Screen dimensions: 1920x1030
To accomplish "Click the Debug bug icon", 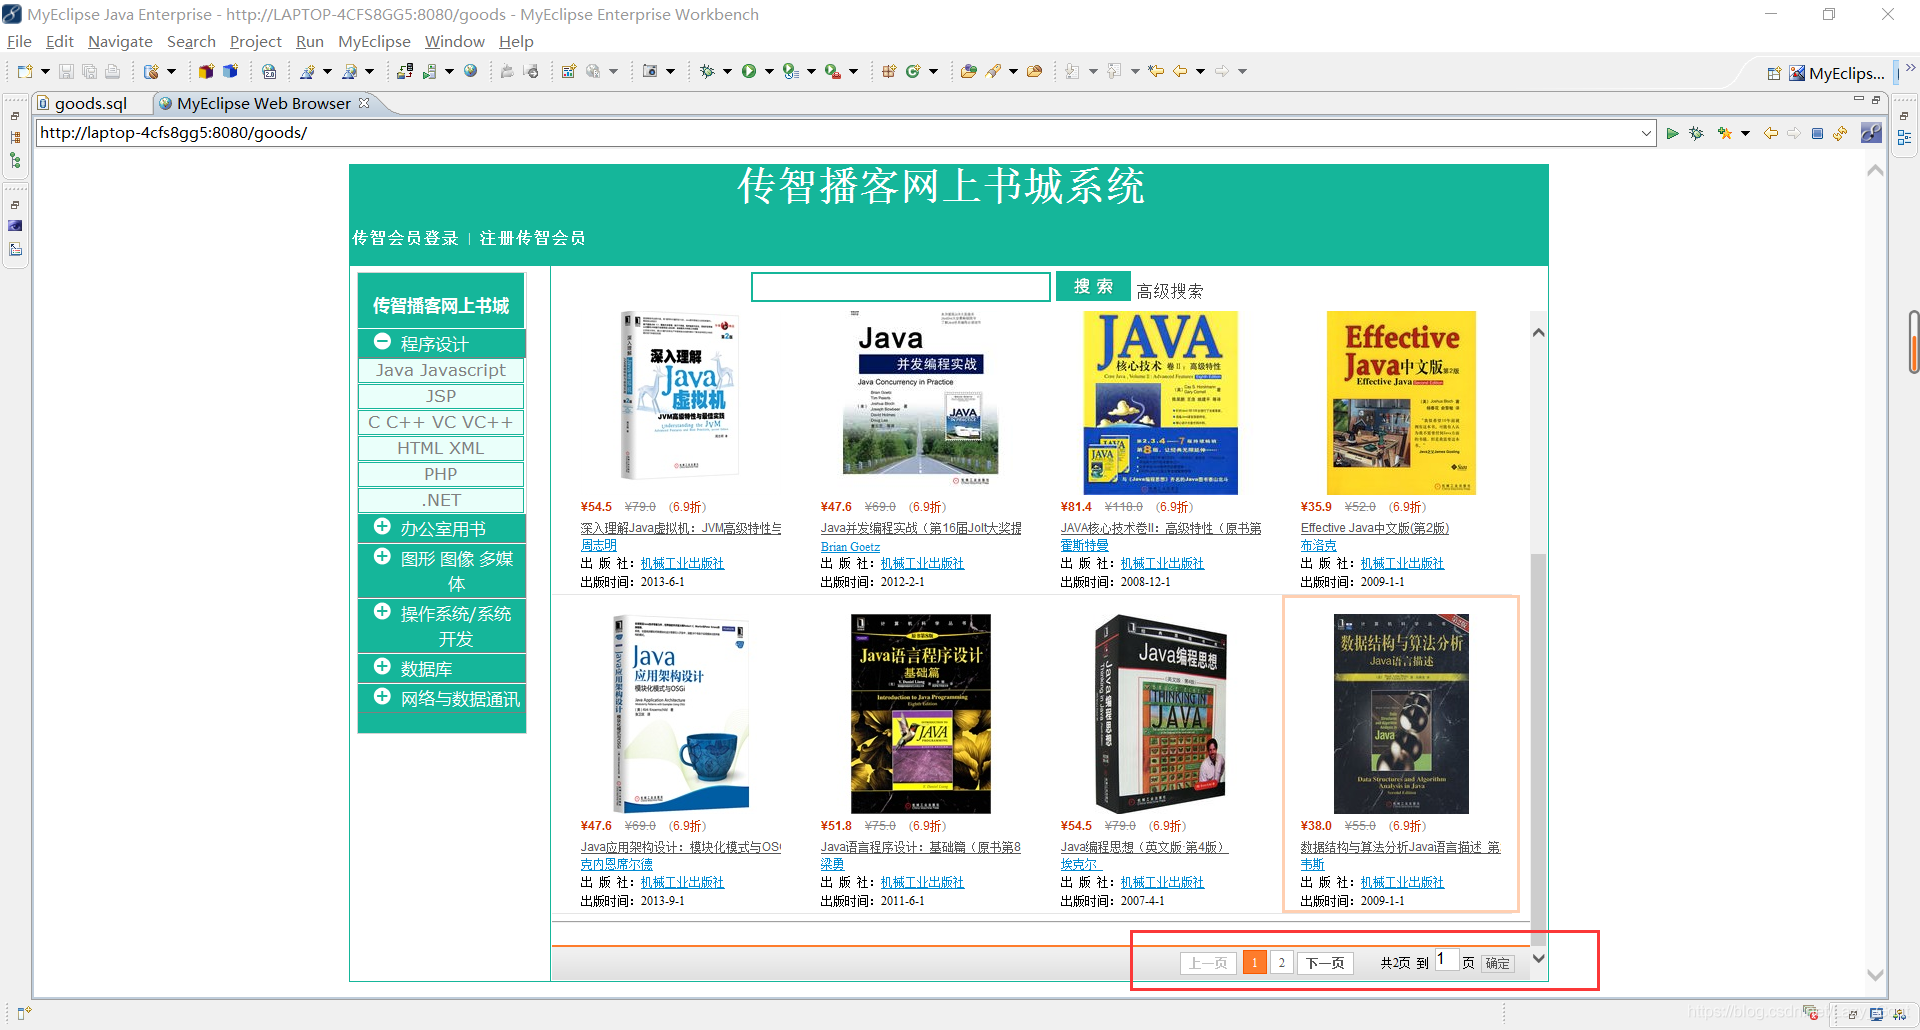I will [x=707, y=70].
